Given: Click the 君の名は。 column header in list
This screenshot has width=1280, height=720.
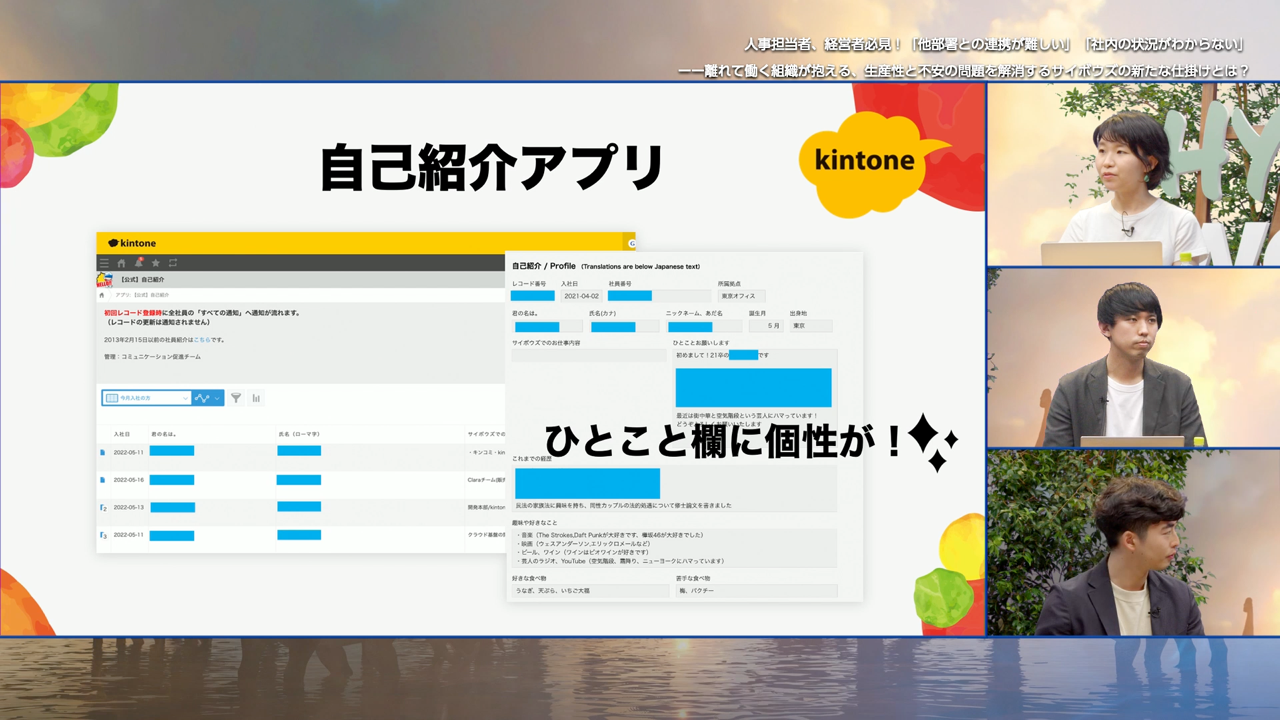Looking at the screenshot, I should click(163, 434).
